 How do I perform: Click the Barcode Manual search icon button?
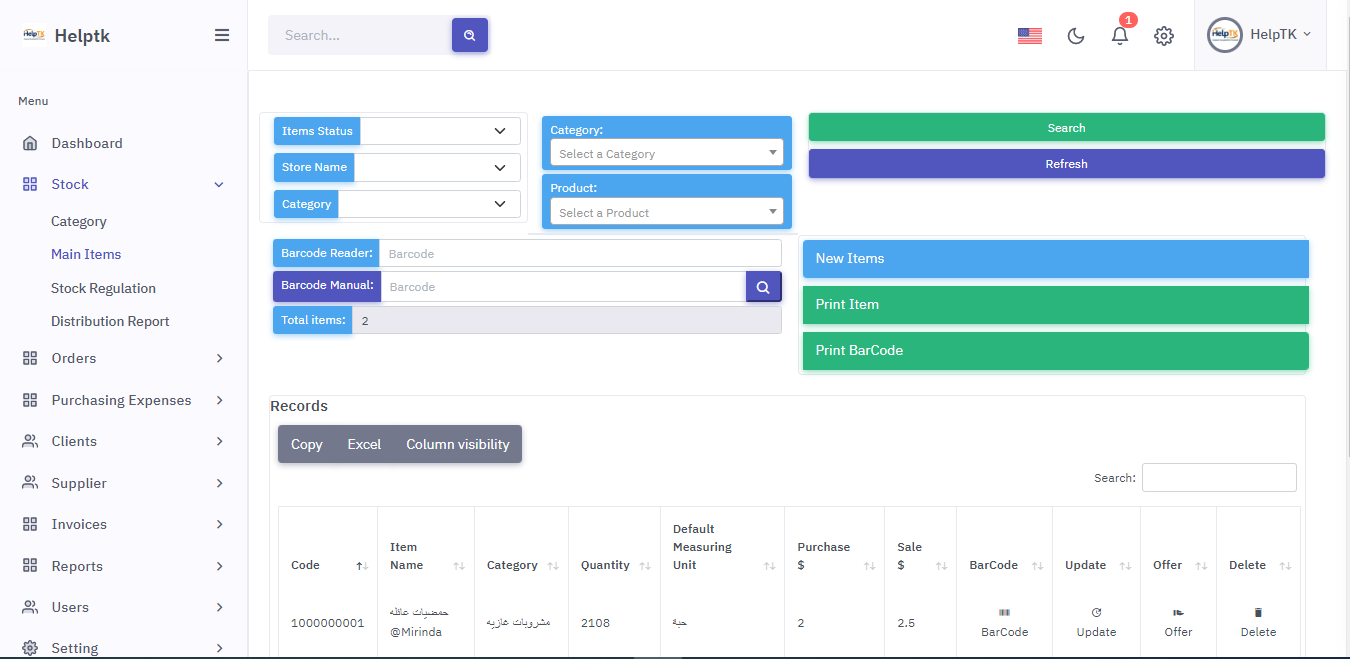[x=763, y=287]
